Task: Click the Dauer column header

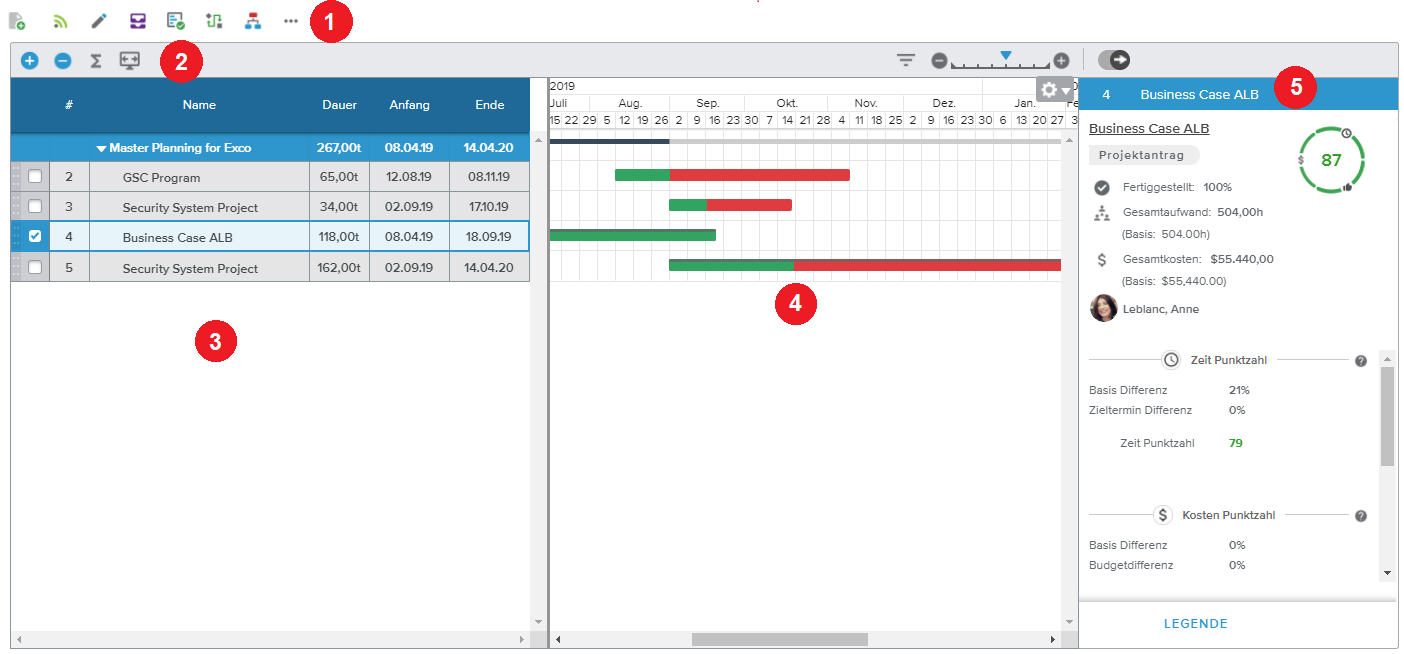Action: (x=339, y=105)
